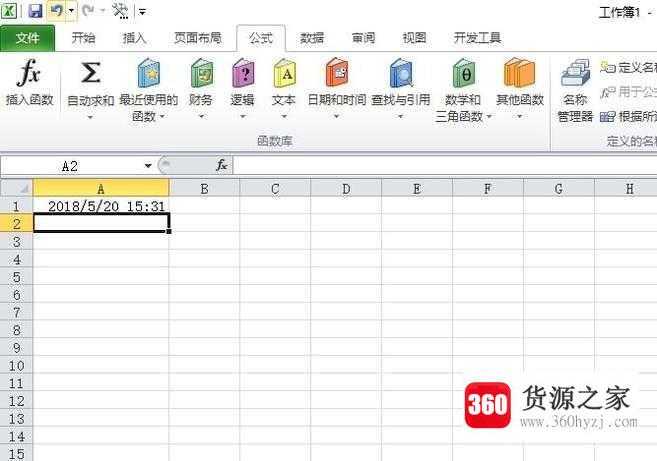This screenshot has height=461, width=657.
Task: Switch to the 开始 (Home) tab
Action: tap(83, 38)
